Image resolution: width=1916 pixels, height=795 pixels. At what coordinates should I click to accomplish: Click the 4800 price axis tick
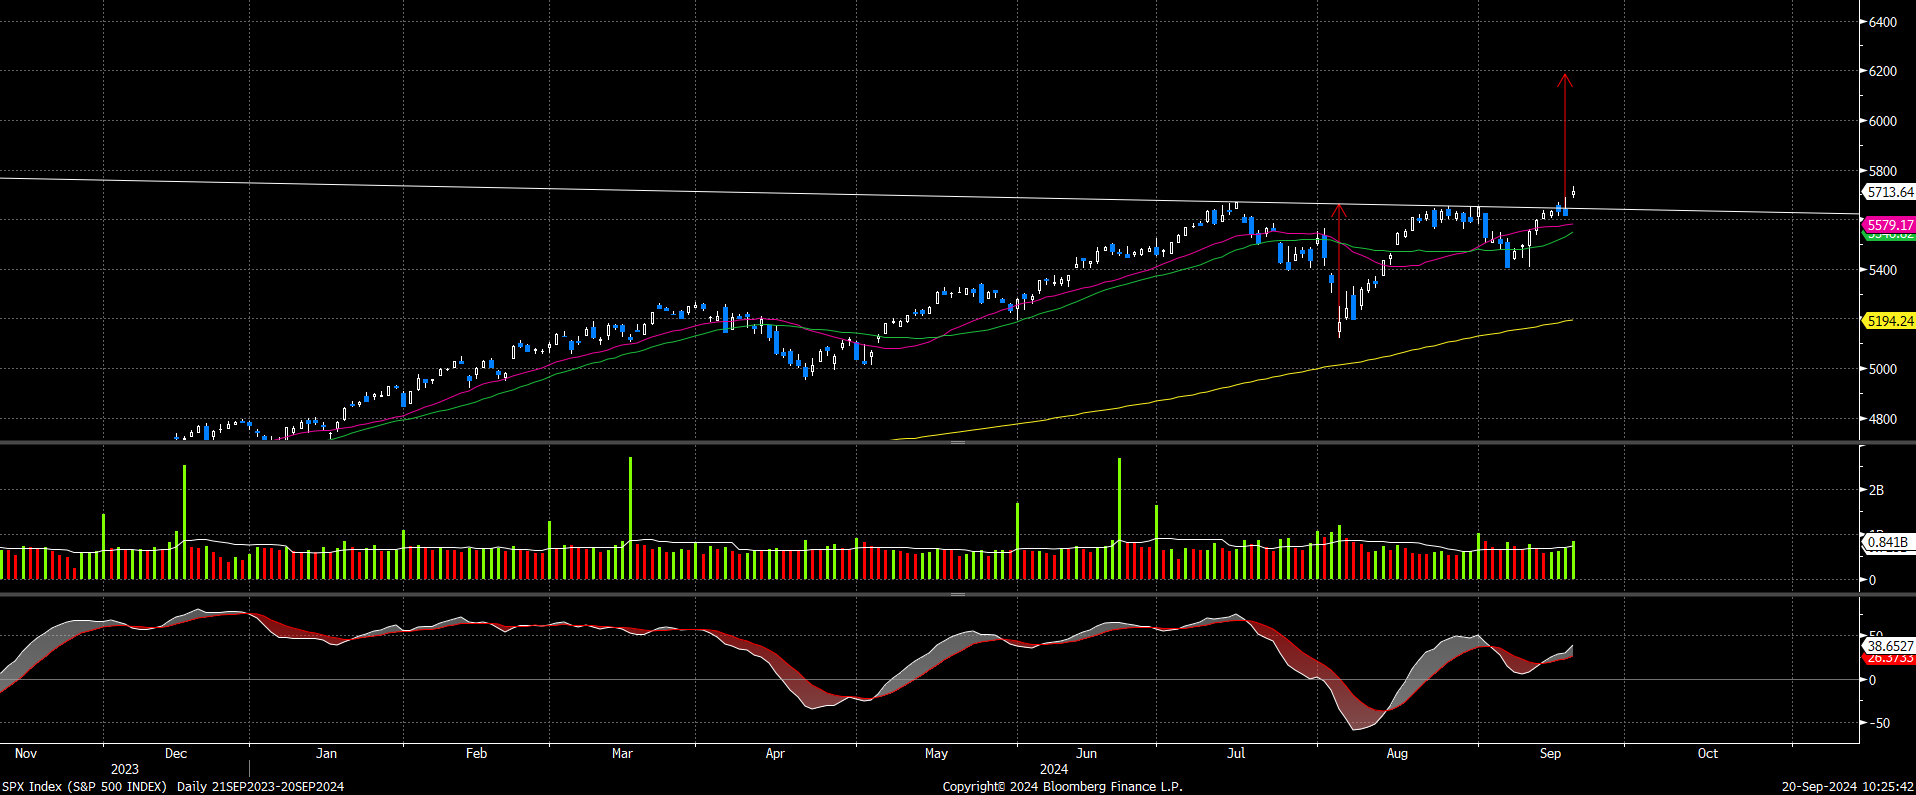pos(1882,419)
